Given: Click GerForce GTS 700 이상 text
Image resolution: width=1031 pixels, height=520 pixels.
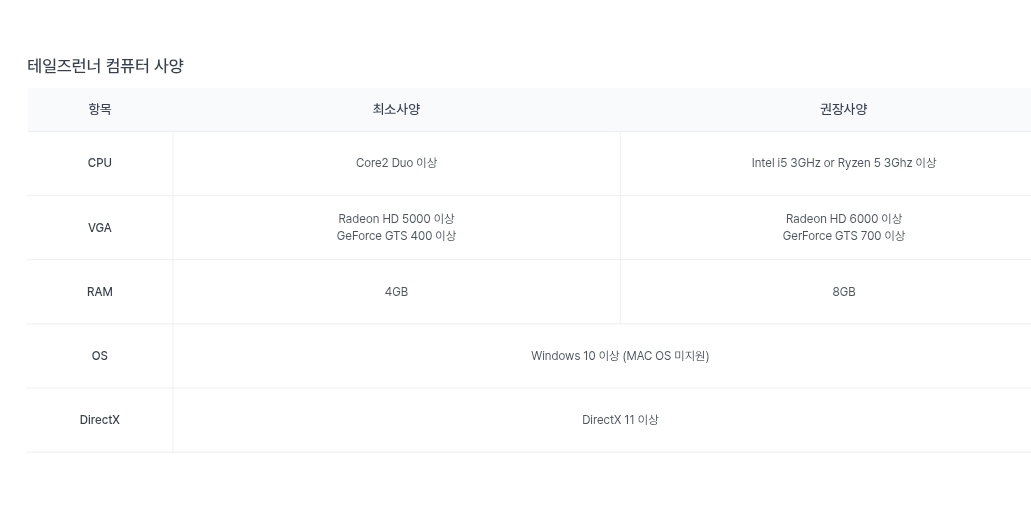Looking at the screenshot, I should [x=844, y=235].
